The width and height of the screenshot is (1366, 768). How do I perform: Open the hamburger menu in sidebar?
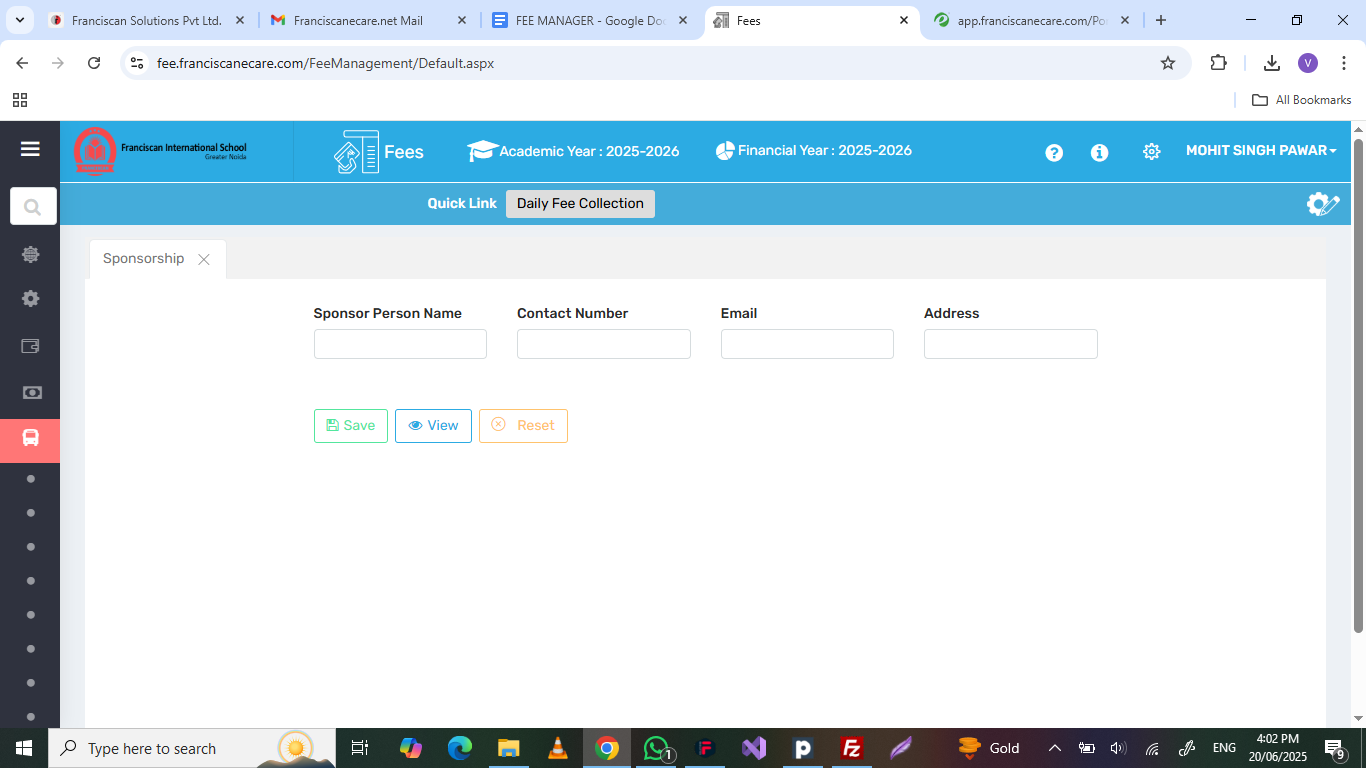30,149
